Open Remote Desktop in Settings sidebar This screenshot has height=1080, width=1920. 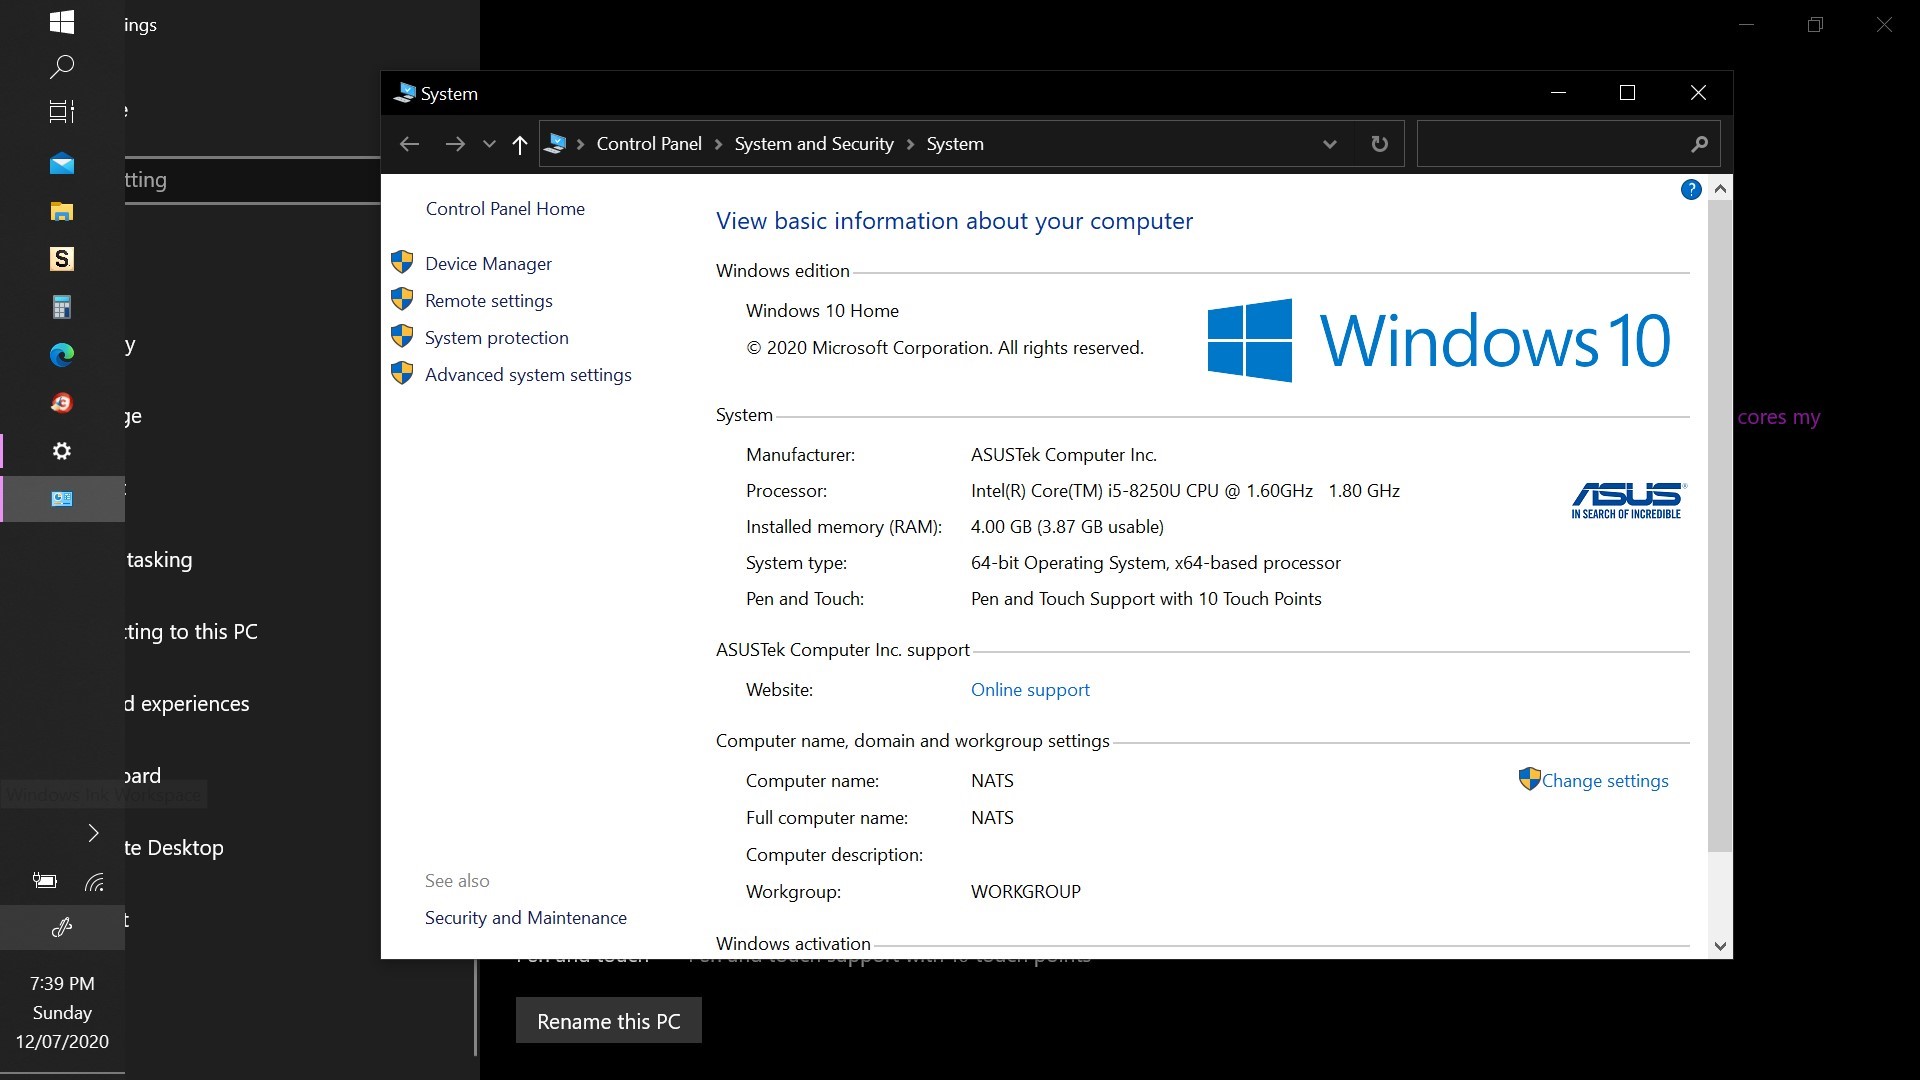[174, 848]
